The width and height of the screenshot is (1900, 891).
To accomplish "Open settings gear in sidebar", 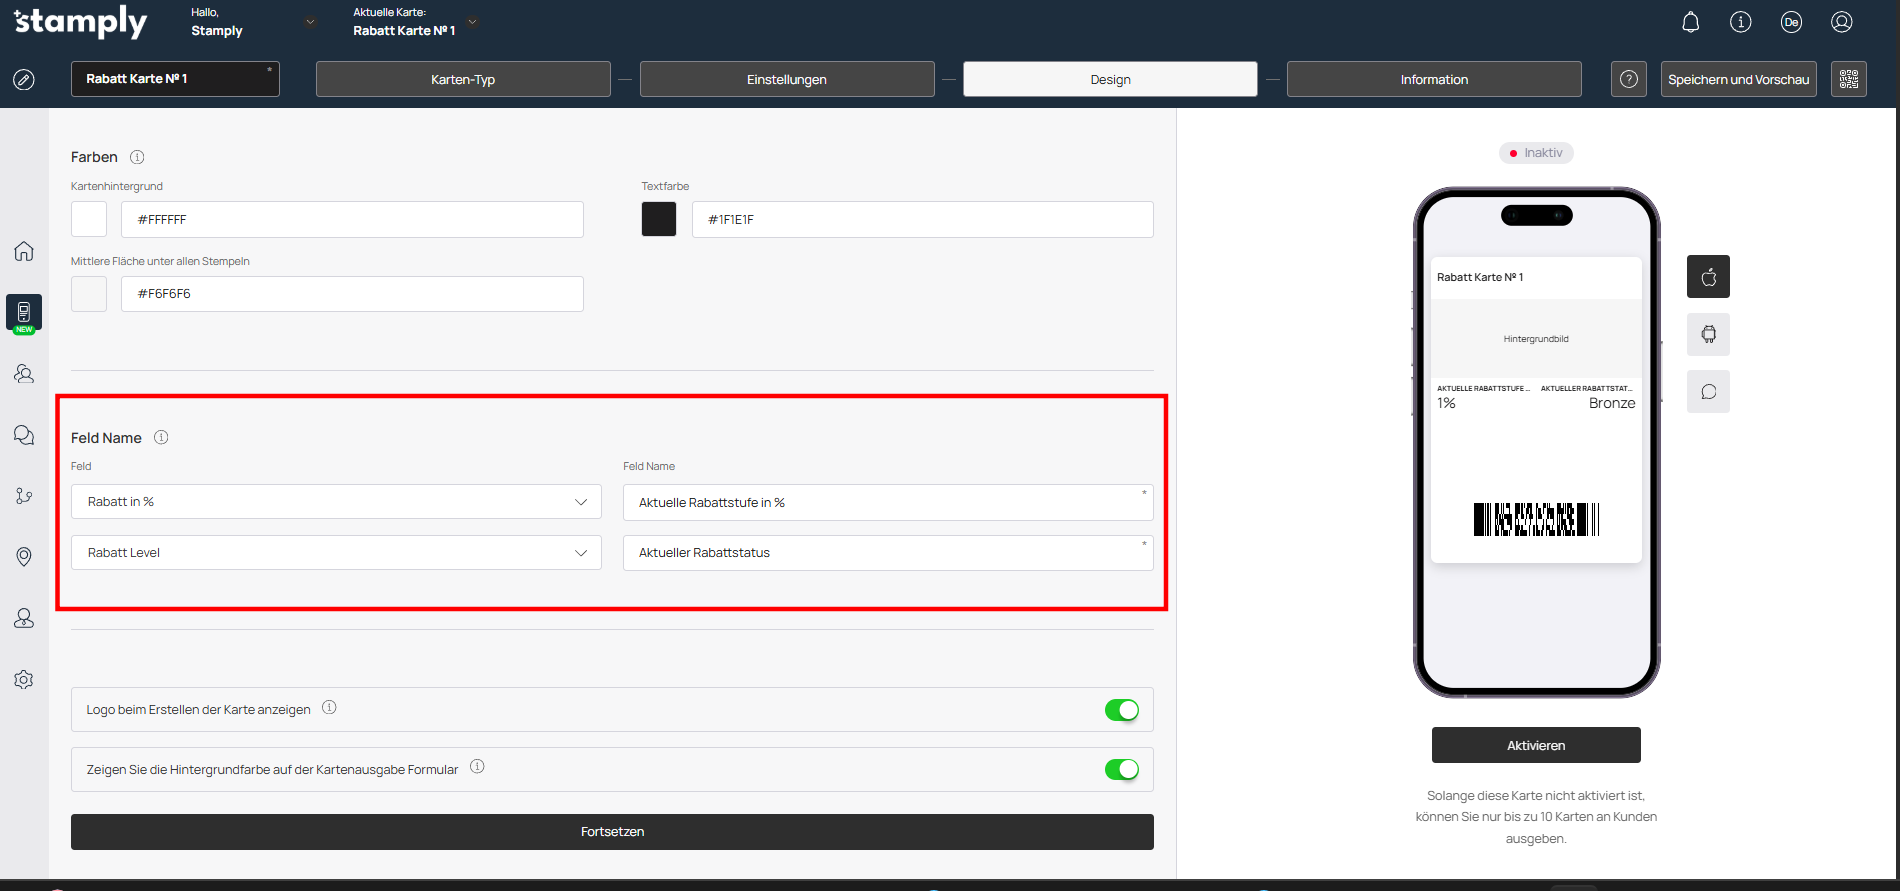I will coord(24,680).
